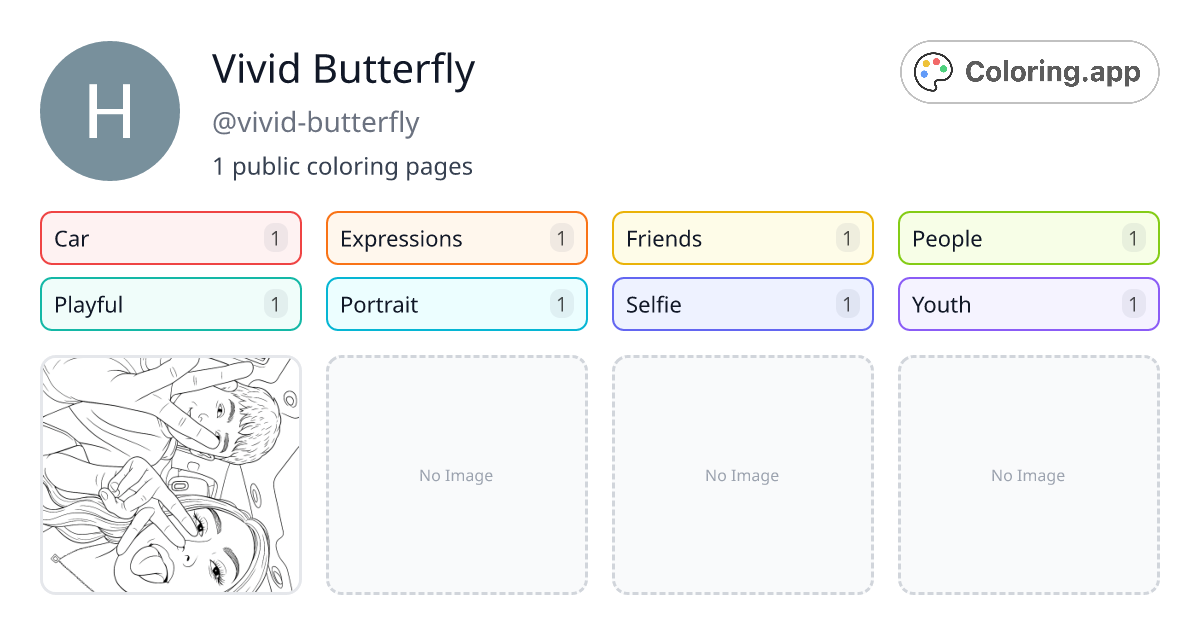Image resolution: width=1200 pixels, height=630 pixels.
Task: Open the selfie coloring page thumbnail
Action: click(170, 475)
